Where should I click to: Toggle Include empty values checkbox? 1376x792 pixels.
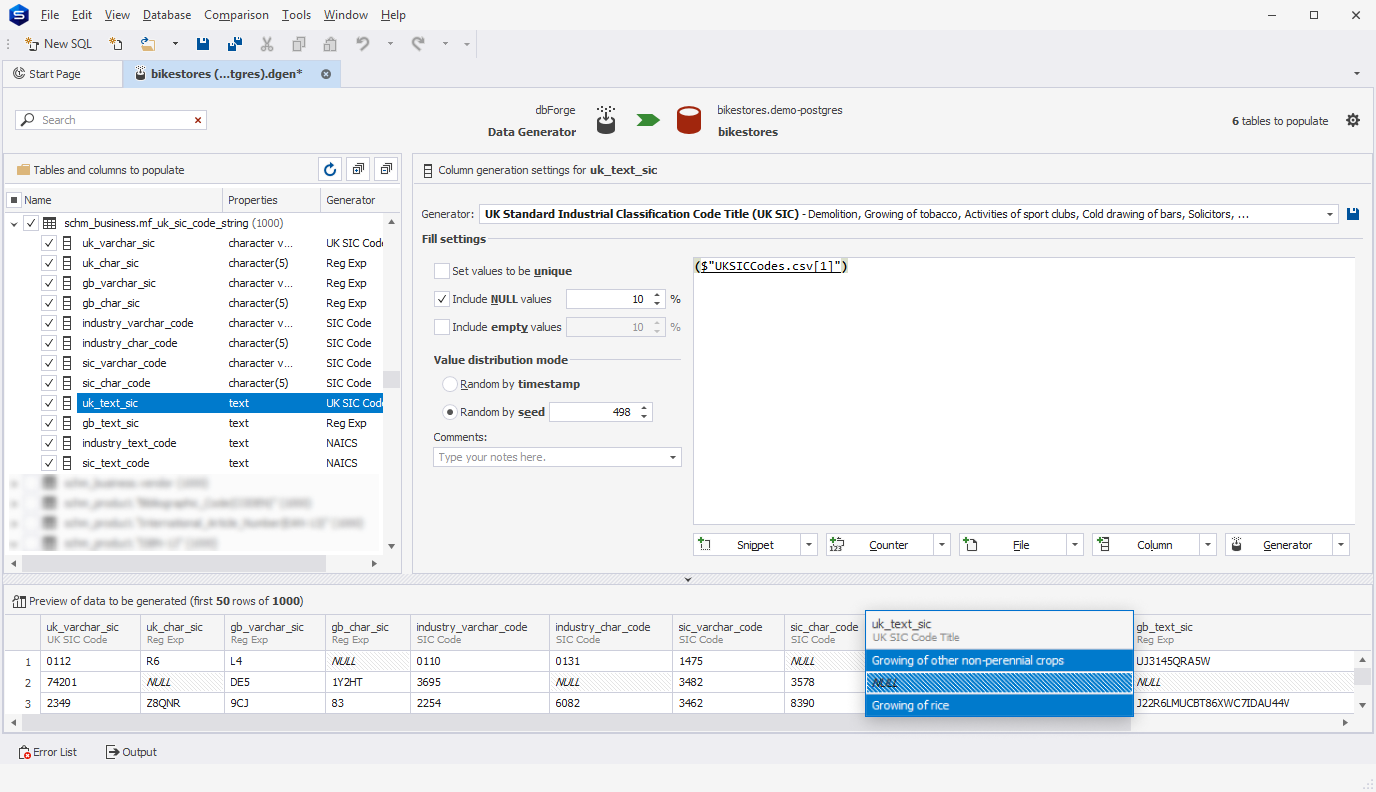click(x=441, y=327)
